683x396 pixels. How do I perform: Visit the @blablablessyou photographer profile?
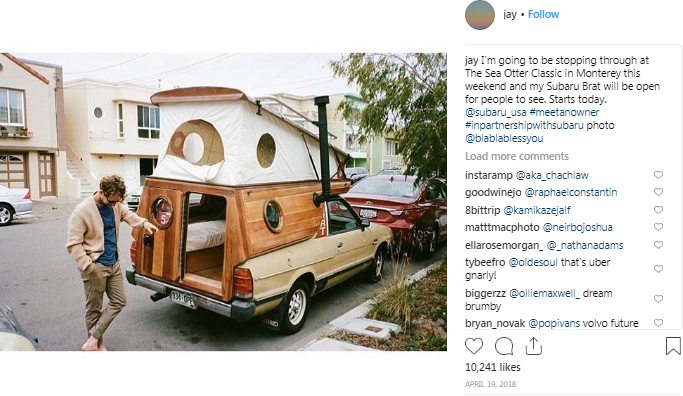point(504,139)
